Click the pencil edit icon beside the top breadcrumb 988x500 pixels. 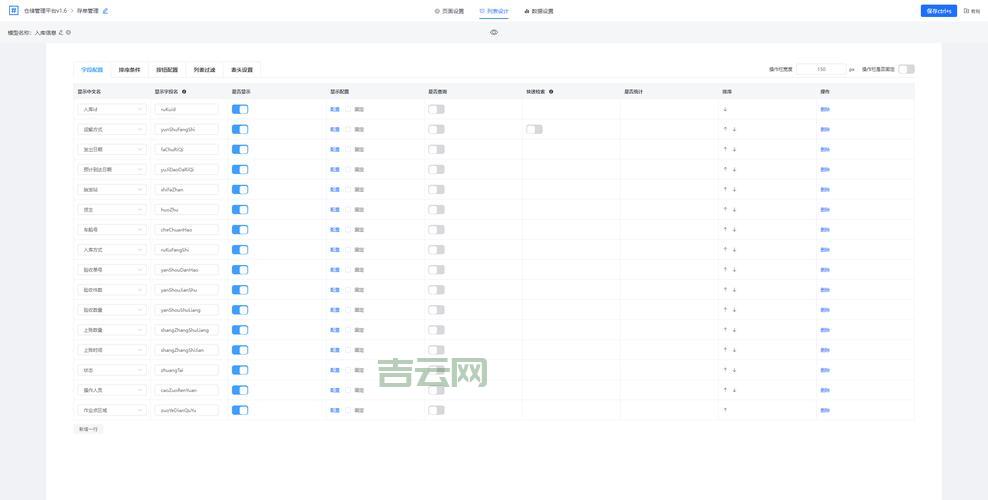tap(105, 11)
